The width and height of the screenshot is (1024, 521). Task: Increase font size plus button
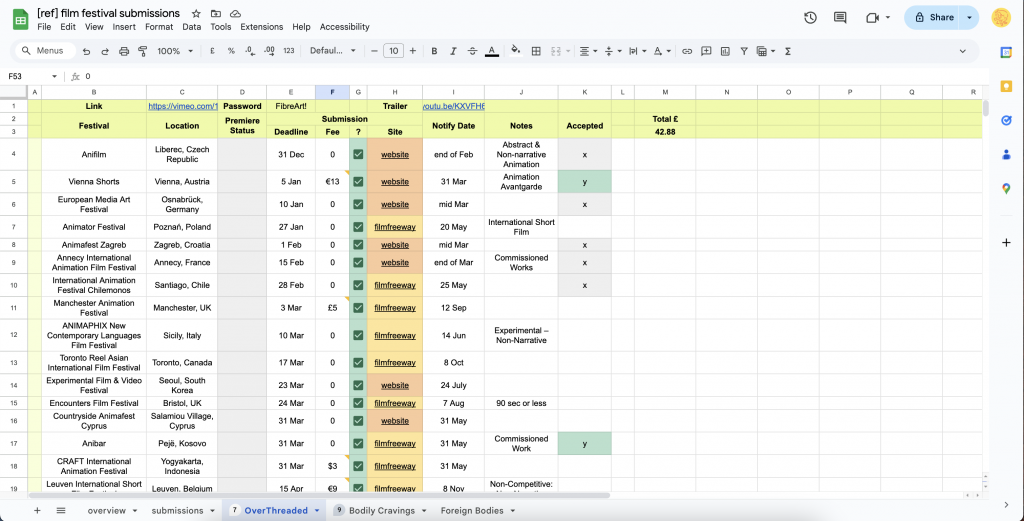pyautogui.click(x=413, y=51)
